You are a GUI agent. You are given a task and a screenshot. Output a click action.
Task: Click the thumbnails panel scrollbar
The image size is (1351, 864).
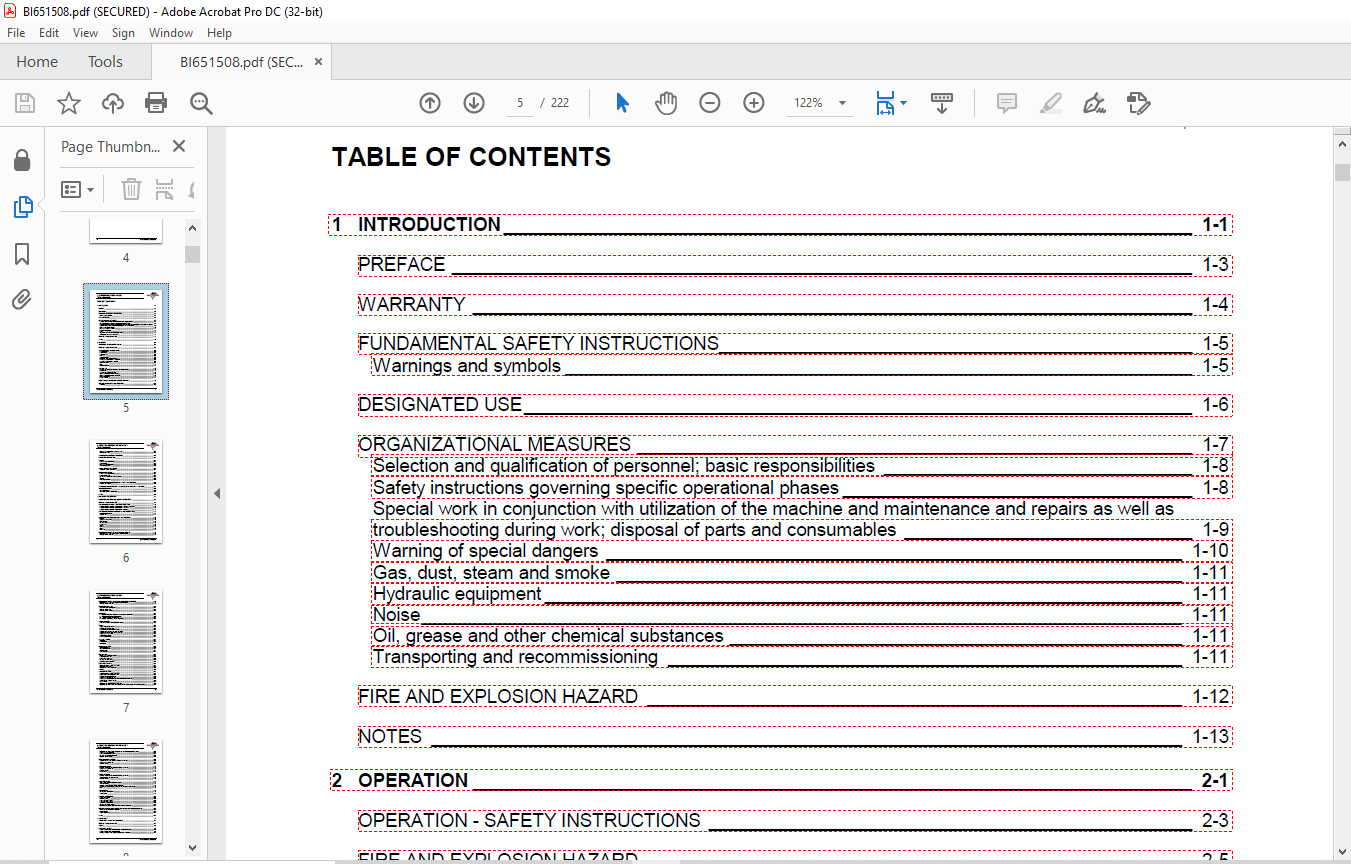coord(192,253)
